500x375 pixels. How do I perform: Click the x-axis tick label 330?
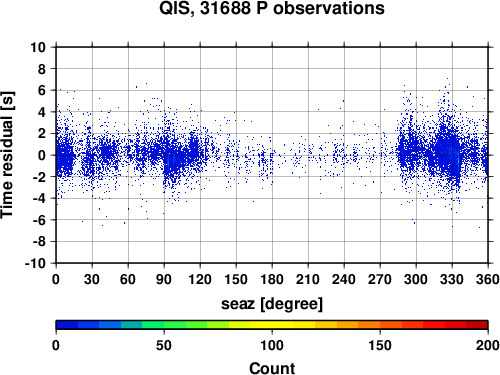coord(452,279)
